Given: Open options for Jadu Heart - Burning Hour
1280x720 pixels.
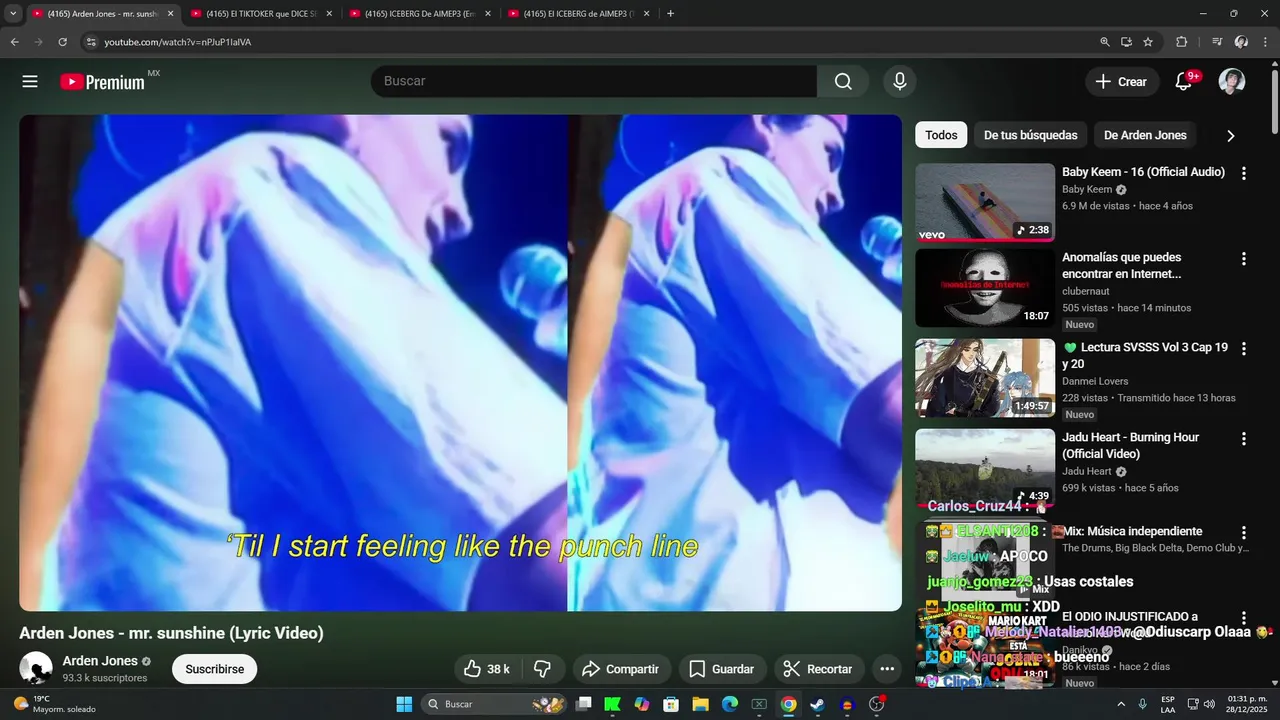Looking at the screenshot, I should [1244, 439].
